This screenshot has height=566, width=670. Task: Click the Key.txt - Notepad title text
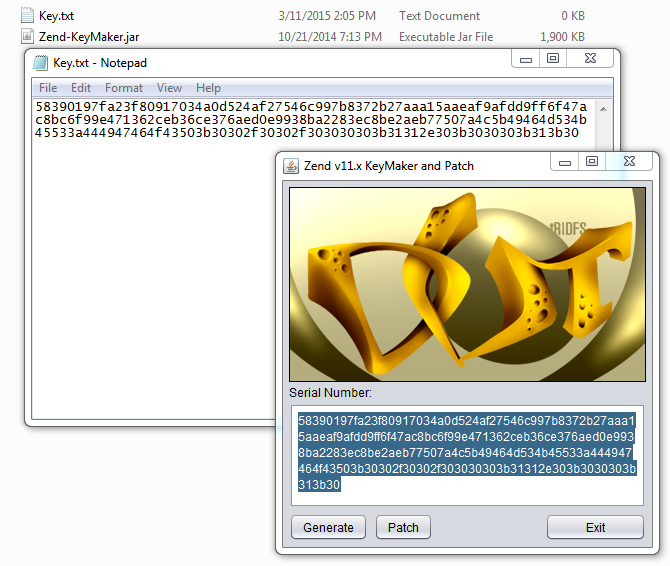point(100,63)
